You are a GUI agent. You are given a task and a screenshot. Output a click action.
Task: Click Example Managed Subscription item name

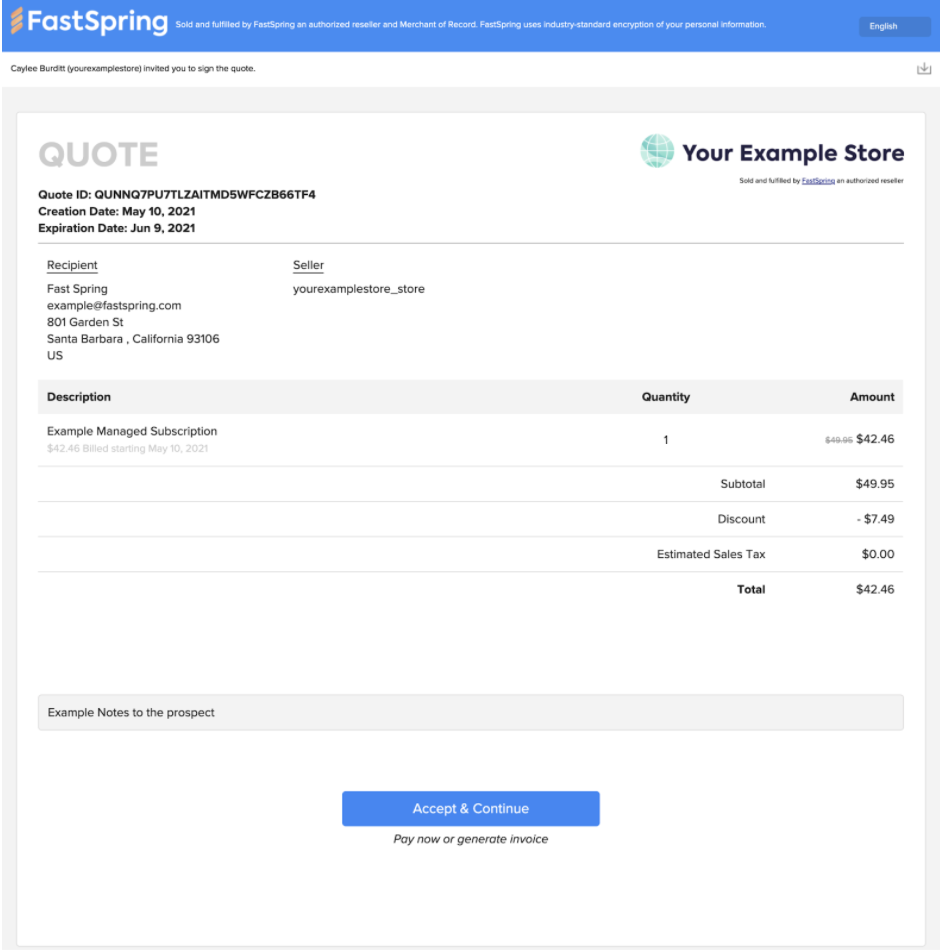point(132,431)
